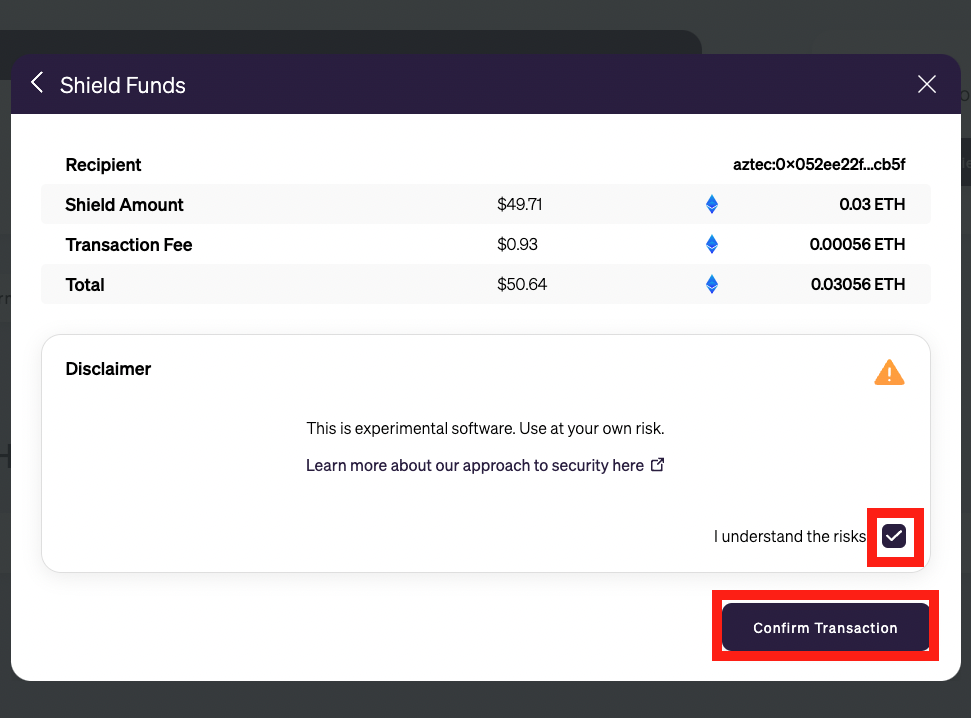
Task: Click the 0.00056 ETH fee value
Action: click(857, 244)
